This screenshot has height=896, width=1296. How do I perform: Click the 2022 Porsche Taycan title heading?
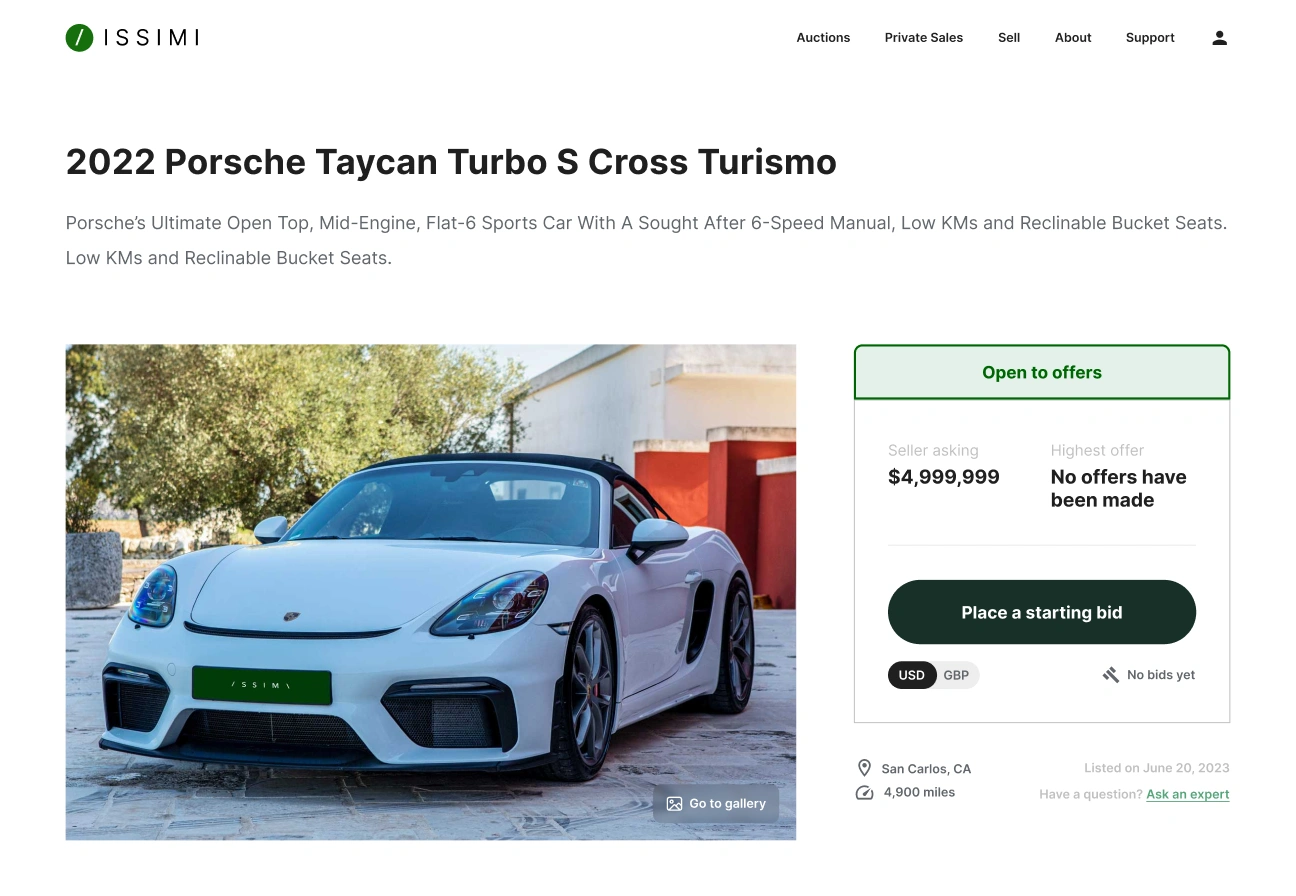click(x=451, y=162)
